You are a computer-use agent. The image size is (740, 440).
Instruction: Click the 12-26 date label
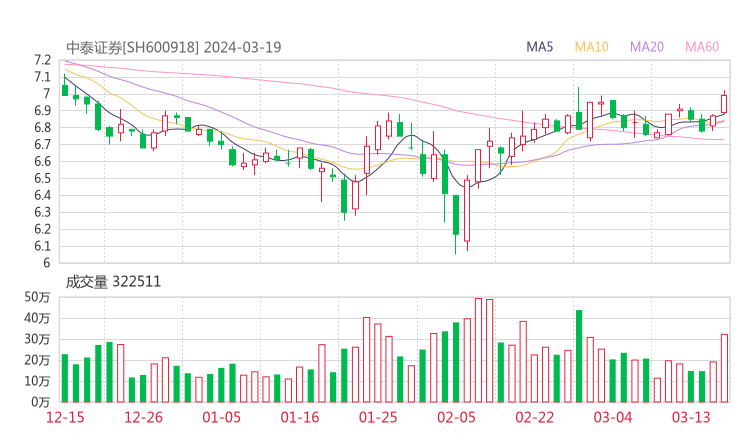click(143, 417)
